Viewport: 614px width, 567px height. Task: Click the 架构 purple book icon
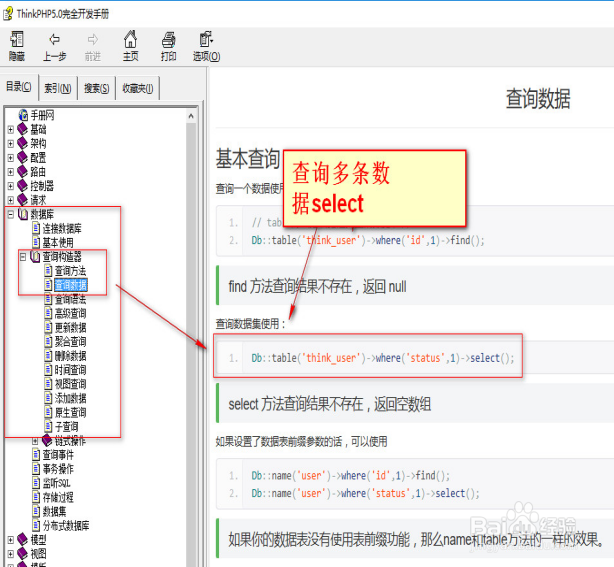23,143
